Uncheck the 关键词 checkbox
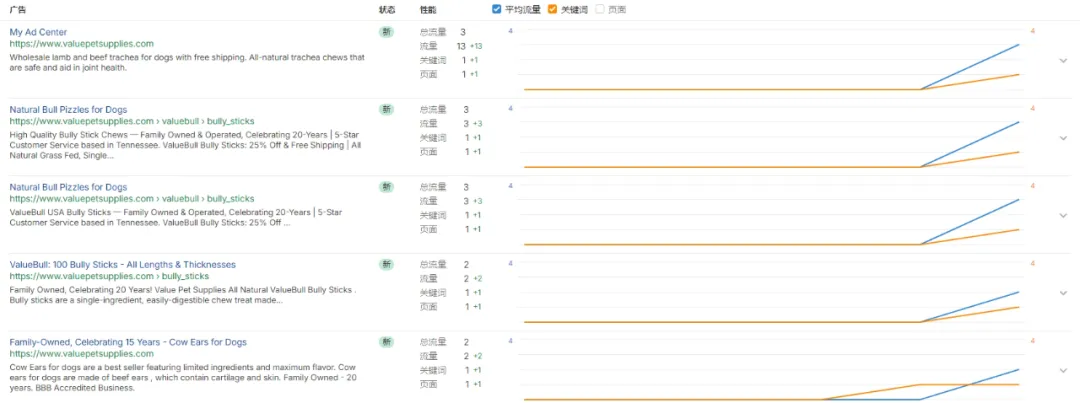This screenshot has width=1080, height=403. (552, 10)
